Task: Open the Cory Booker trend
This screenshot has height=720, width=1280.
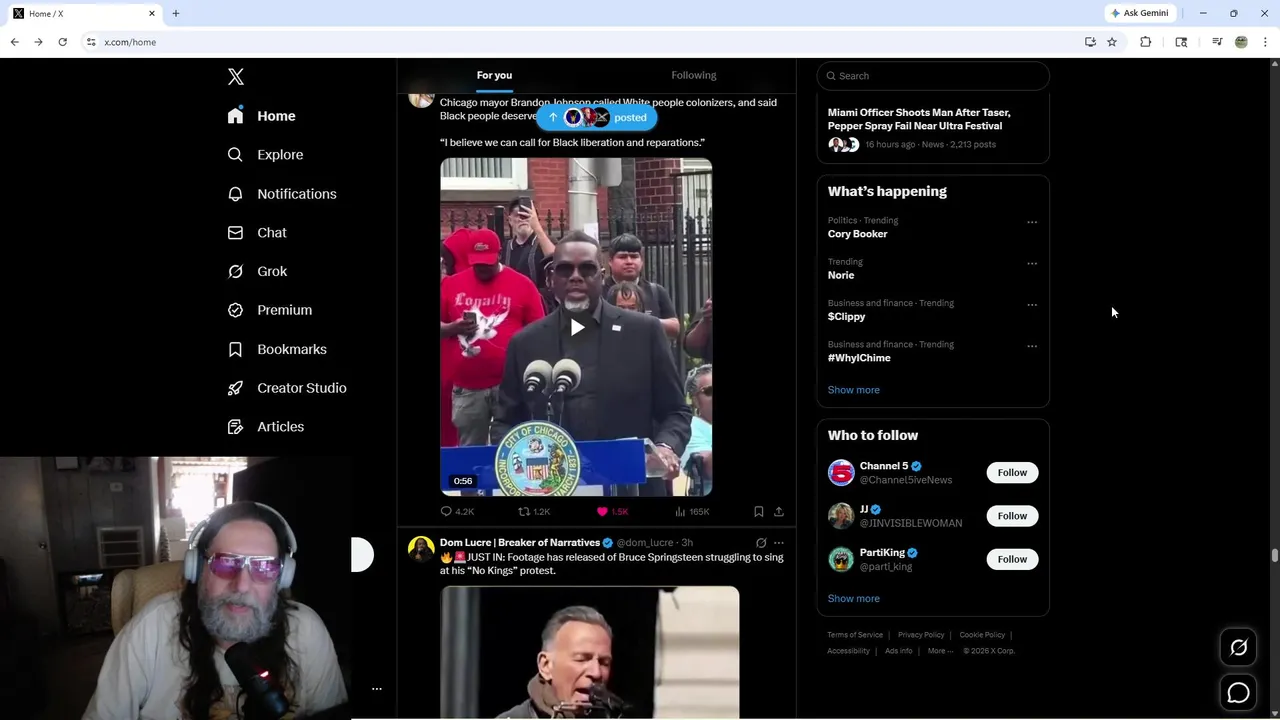Action: 858,234
